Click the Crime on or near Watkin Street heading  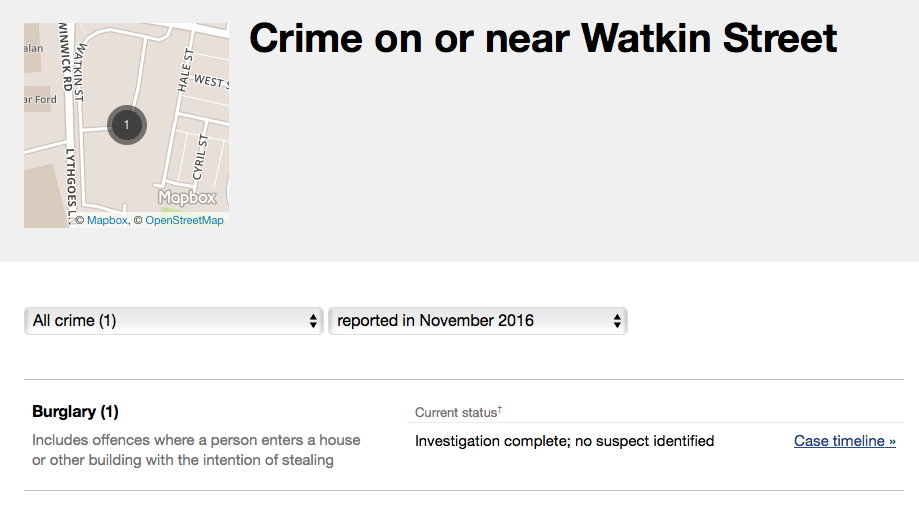[543, 39]
